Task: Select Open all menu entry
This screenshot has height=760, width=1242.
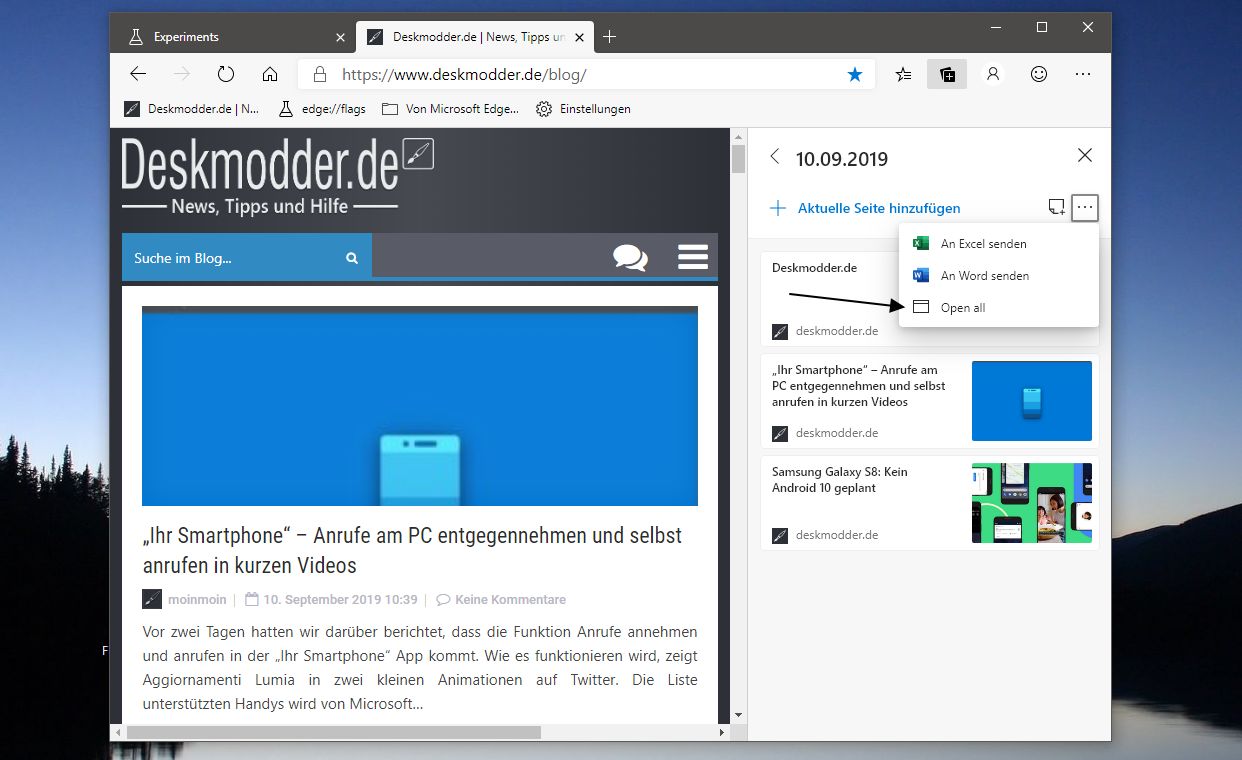Action: tap(999, 307)
